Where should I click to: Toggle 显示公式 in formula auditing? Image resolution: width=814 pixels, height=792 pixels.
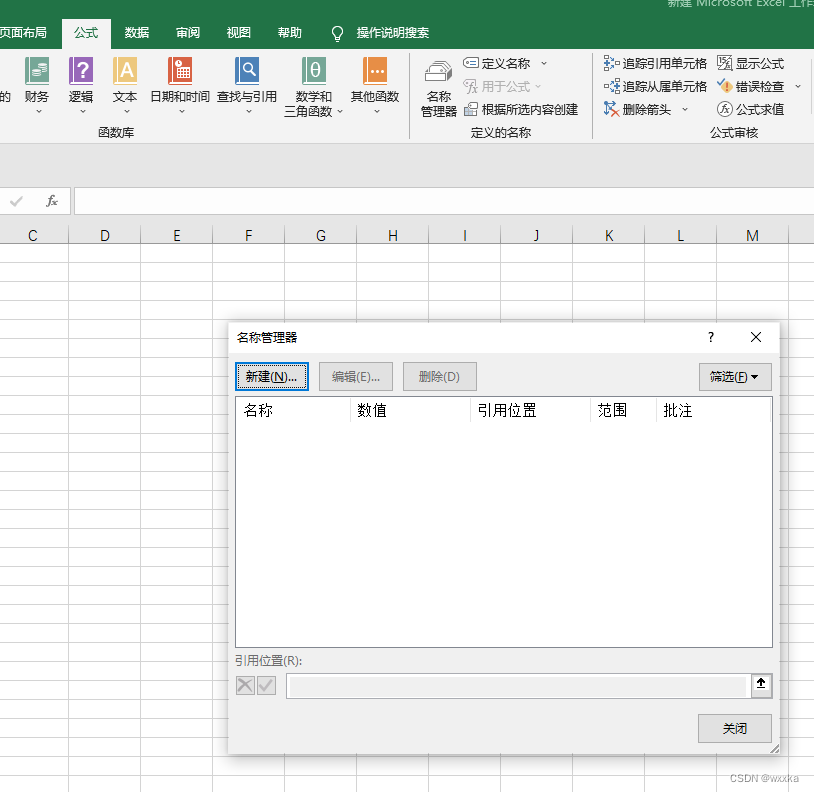click(x=751, y=63)
